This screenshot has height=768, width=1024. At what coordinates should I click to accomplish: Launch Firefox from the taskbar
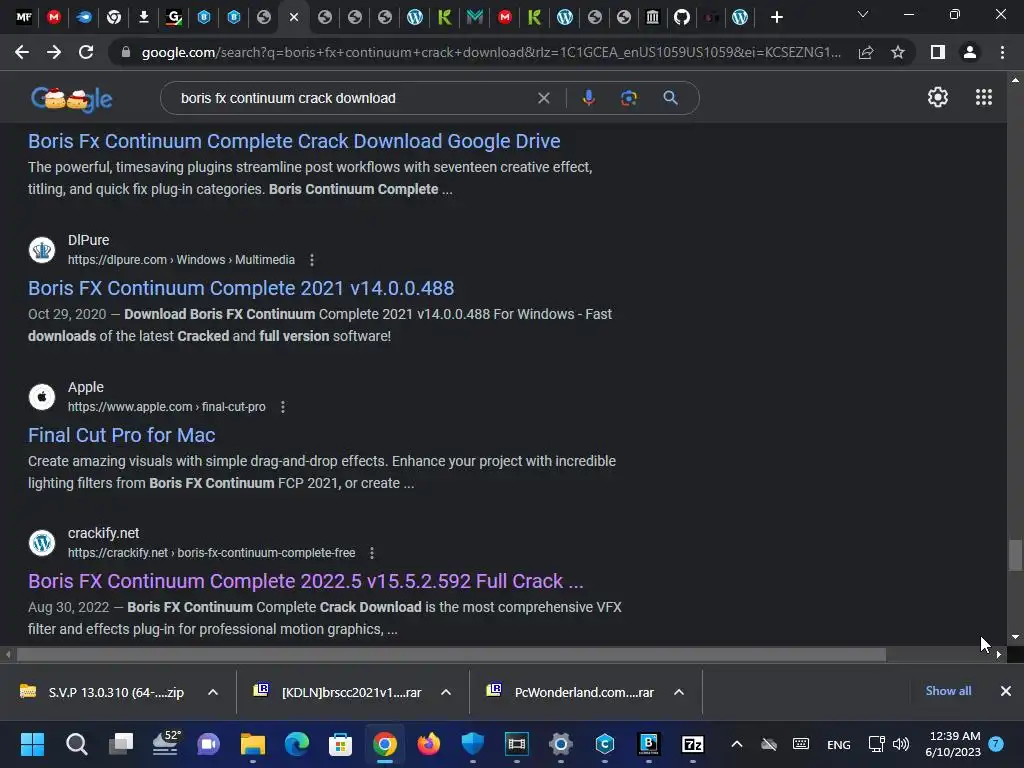pyautogui.click(x=428, y=744)
